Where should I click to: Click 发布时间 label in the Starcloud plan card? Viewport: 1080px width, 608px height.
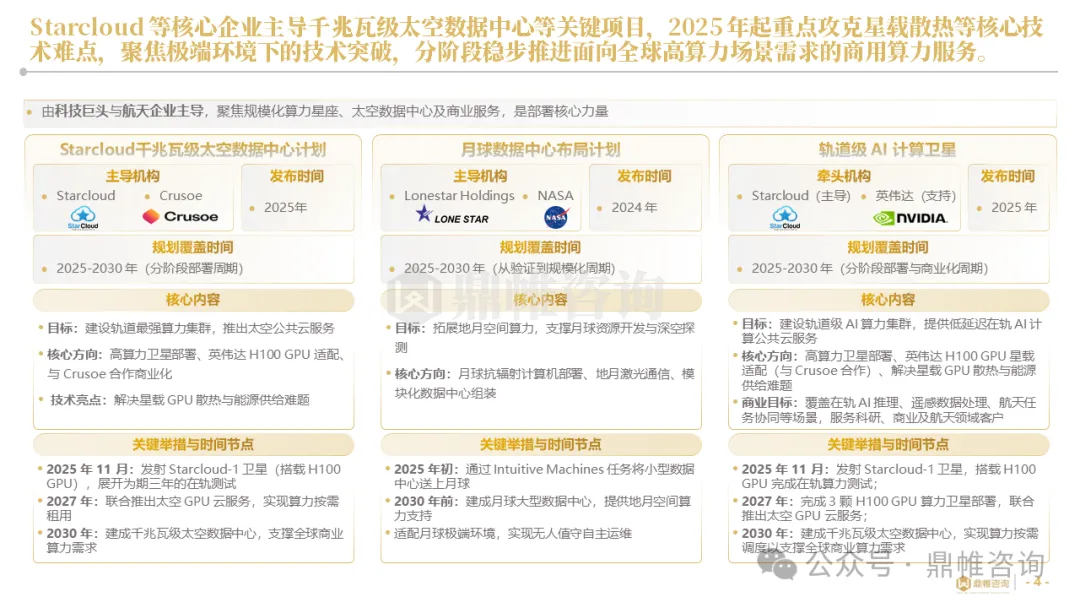[297, 176]
